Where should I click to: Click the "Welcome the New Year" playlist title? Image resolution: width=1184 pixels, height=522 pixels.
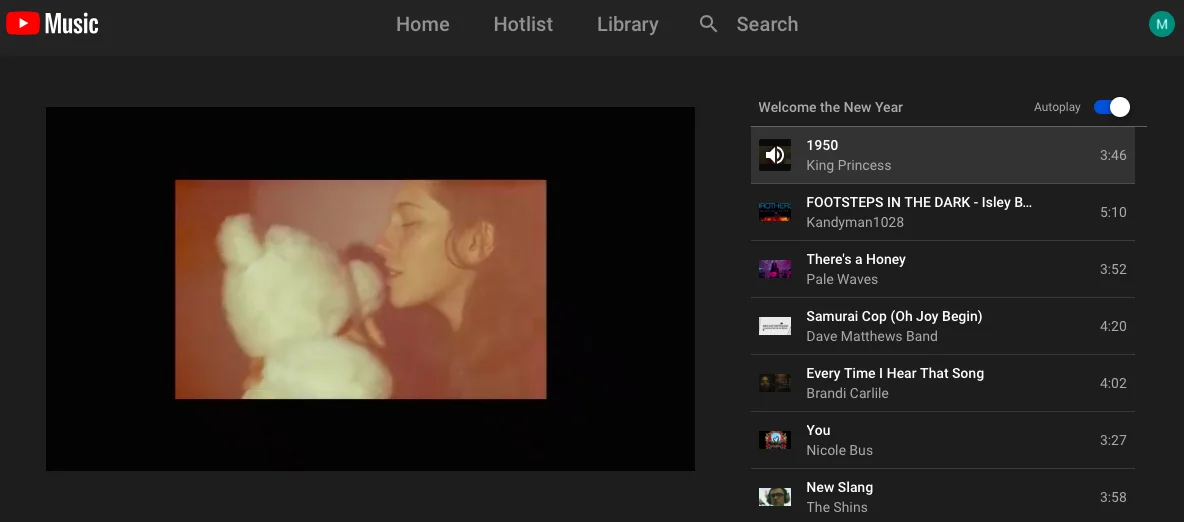click(831, 107)
